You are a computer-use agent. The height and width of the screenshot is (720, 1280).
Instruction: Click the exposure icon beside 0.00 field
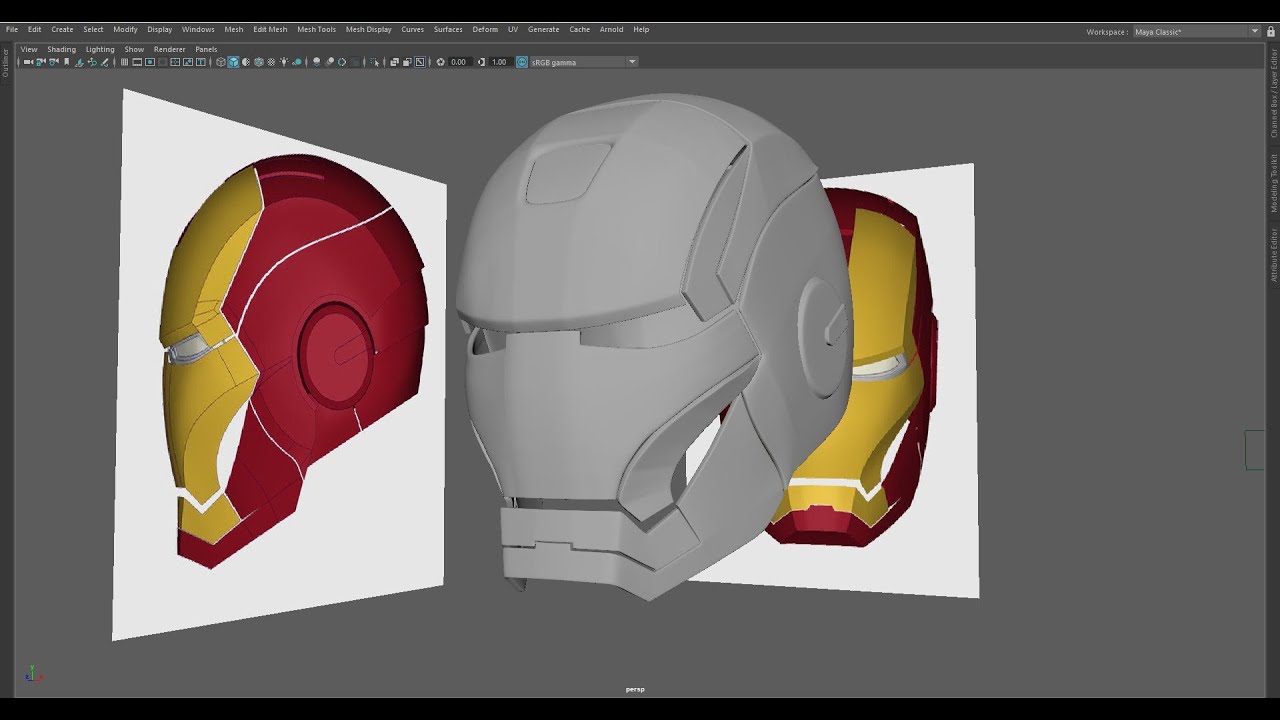440,62
